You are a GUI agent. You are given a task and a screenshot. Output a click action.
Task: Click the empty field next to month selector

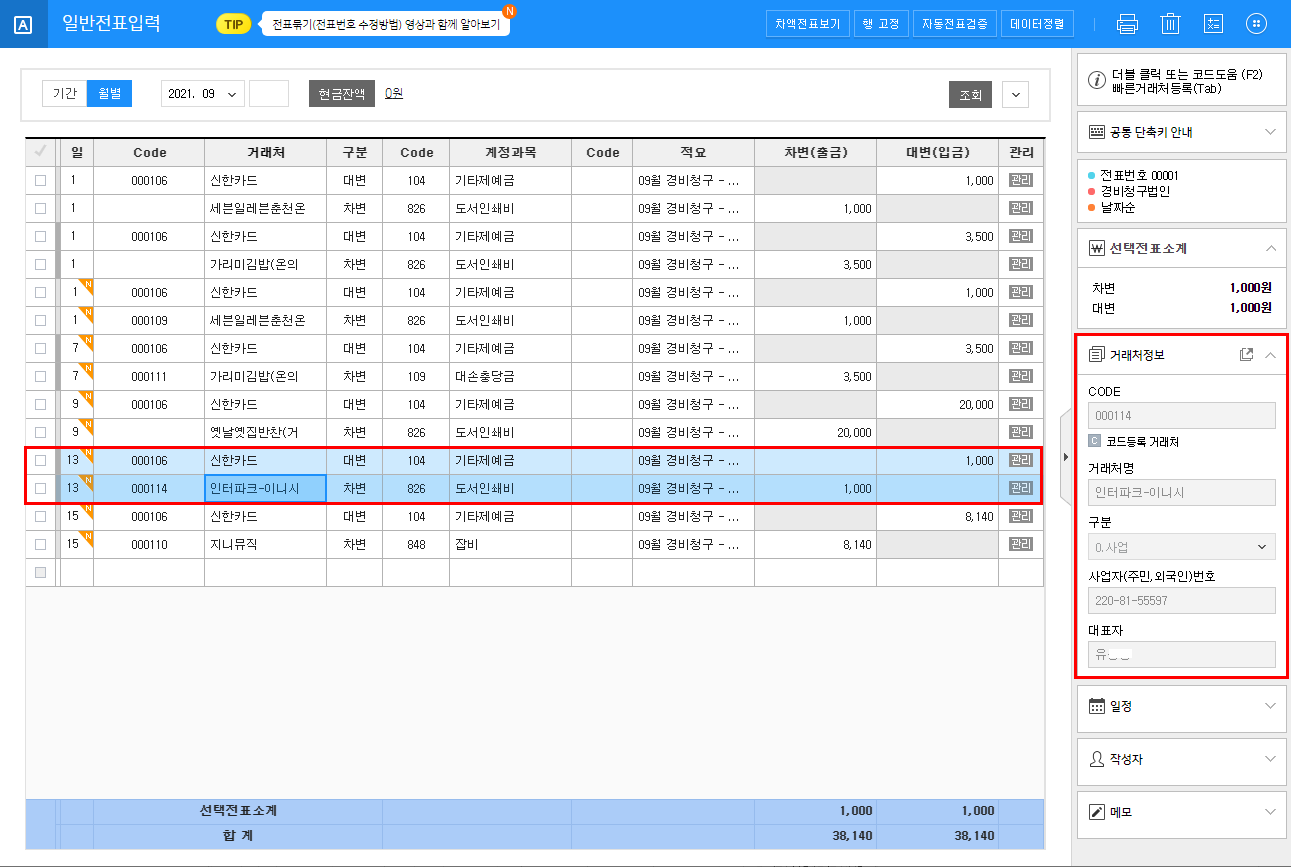click(x=268, y=94)
